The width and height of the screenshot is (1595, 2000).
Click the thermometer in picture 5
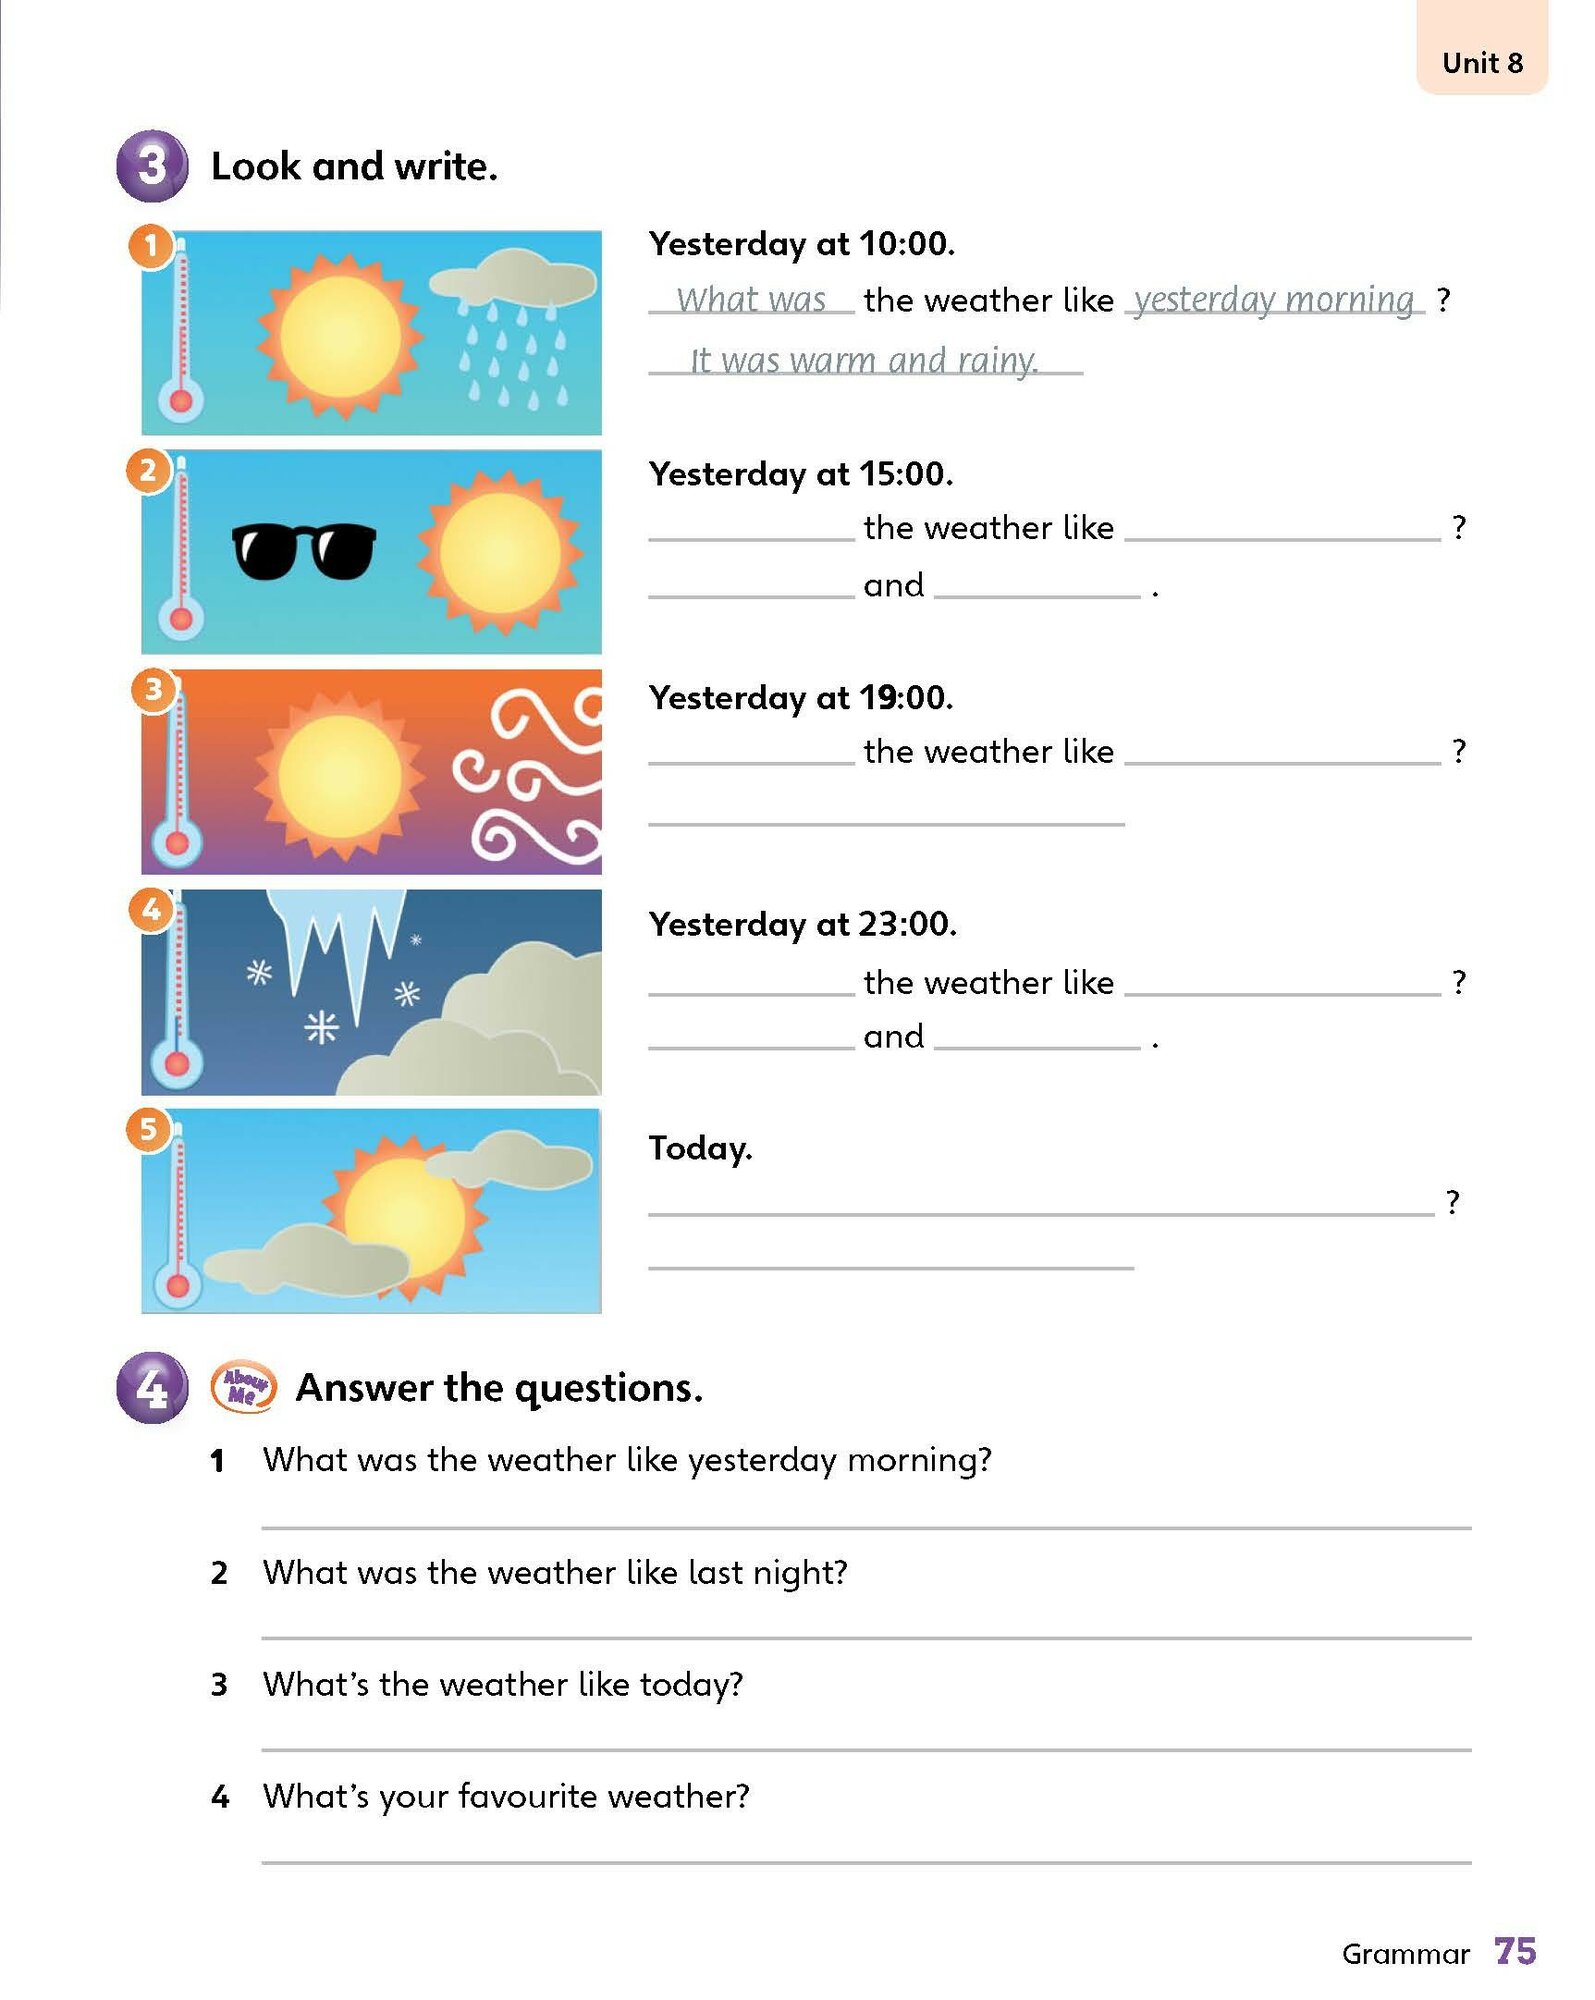pos(178,1215)
